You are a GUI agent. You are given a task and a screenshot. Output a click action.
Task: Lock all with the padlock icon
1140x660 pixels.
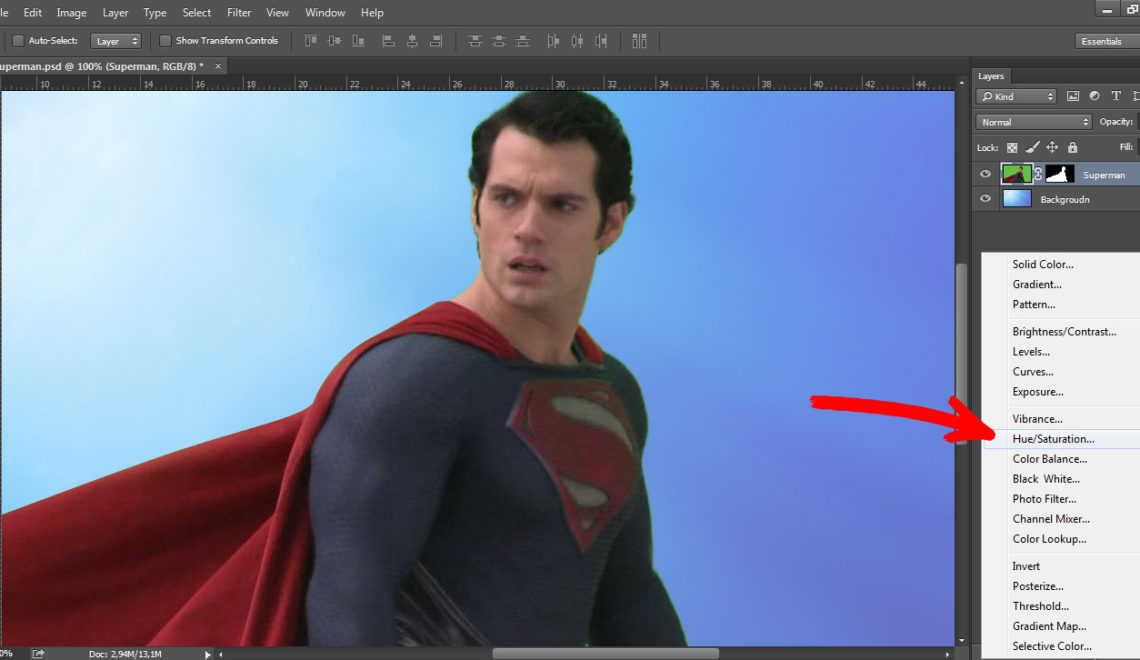[x=1072, y=148]
